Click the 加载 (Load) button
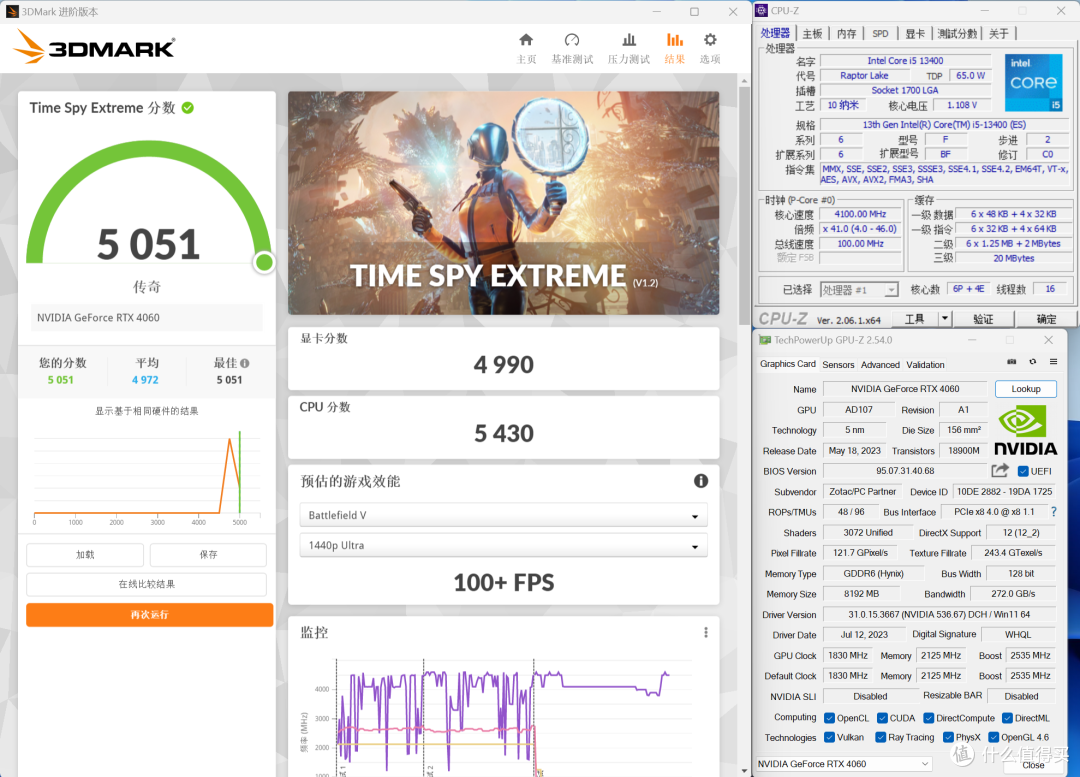The width and height of the screenshot is (1080, 777). click(x=85, y=555)
